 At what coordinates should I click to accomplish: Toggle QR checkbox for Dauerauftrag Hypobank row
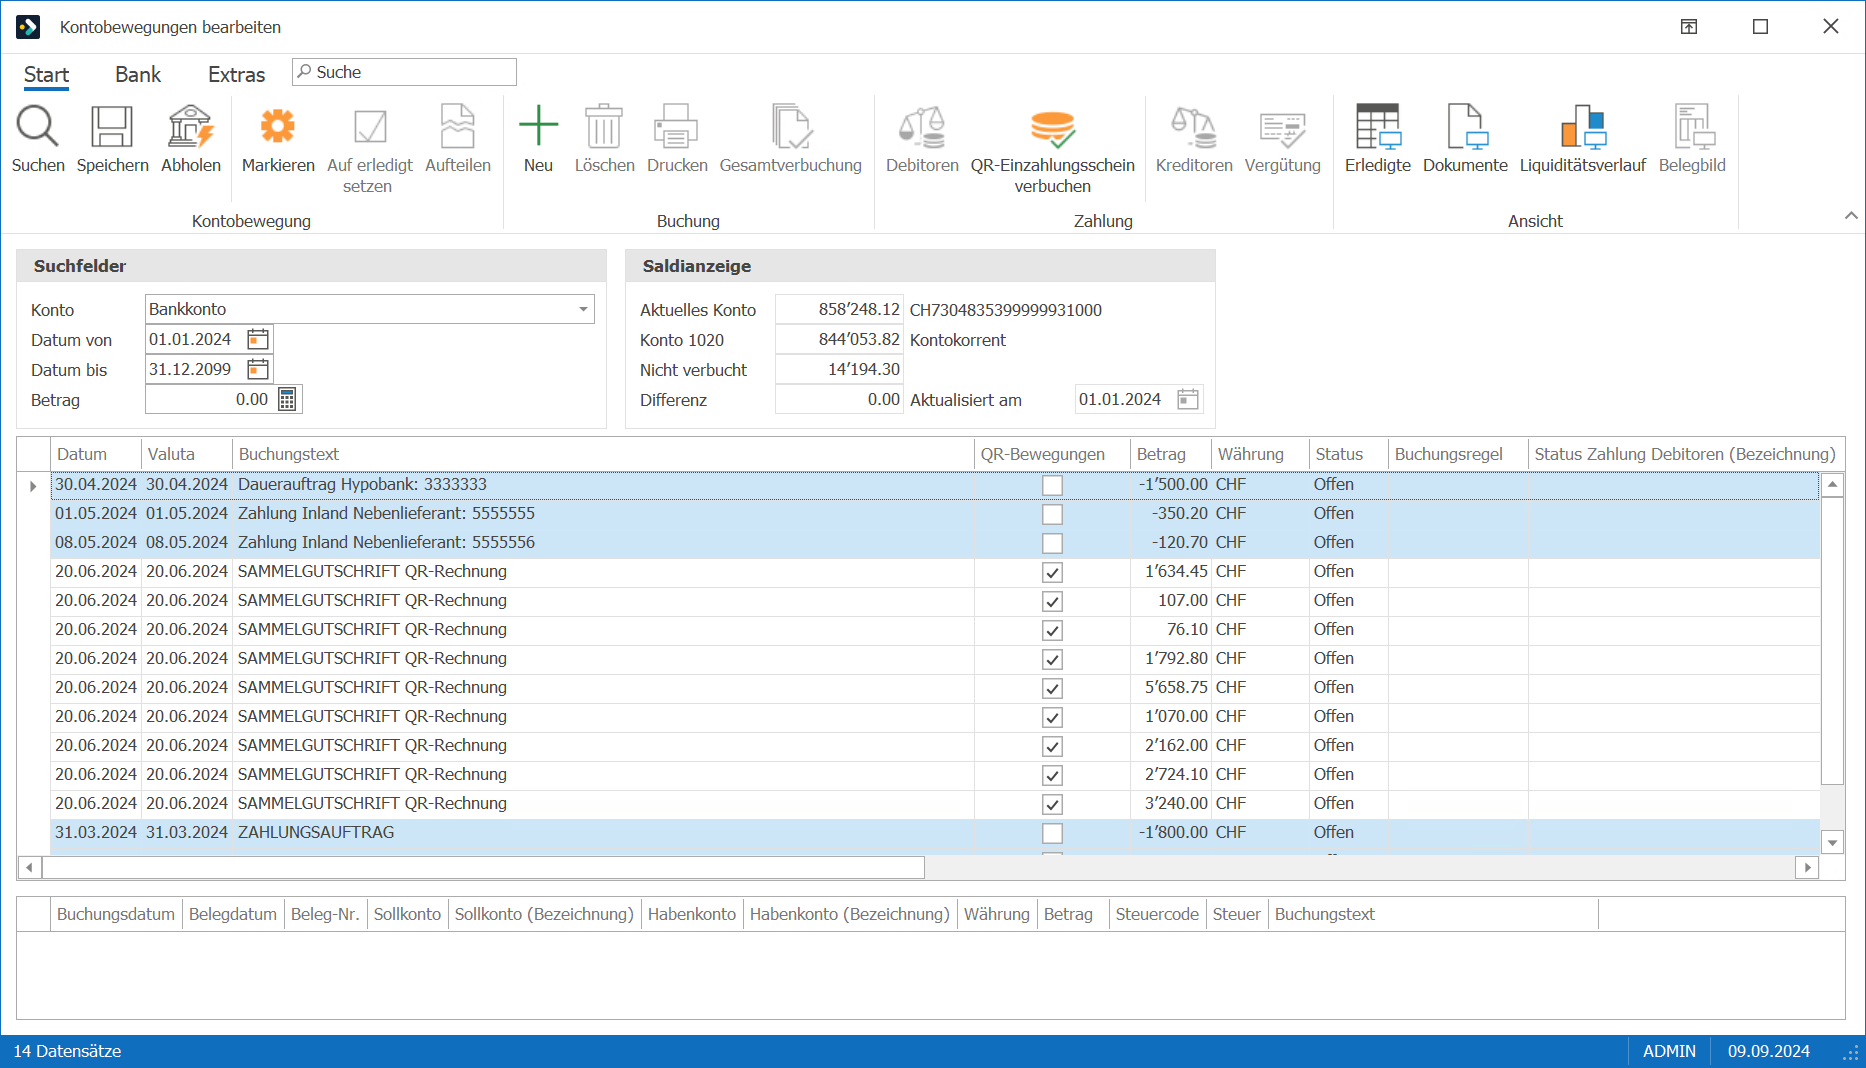pos(1052,485)
